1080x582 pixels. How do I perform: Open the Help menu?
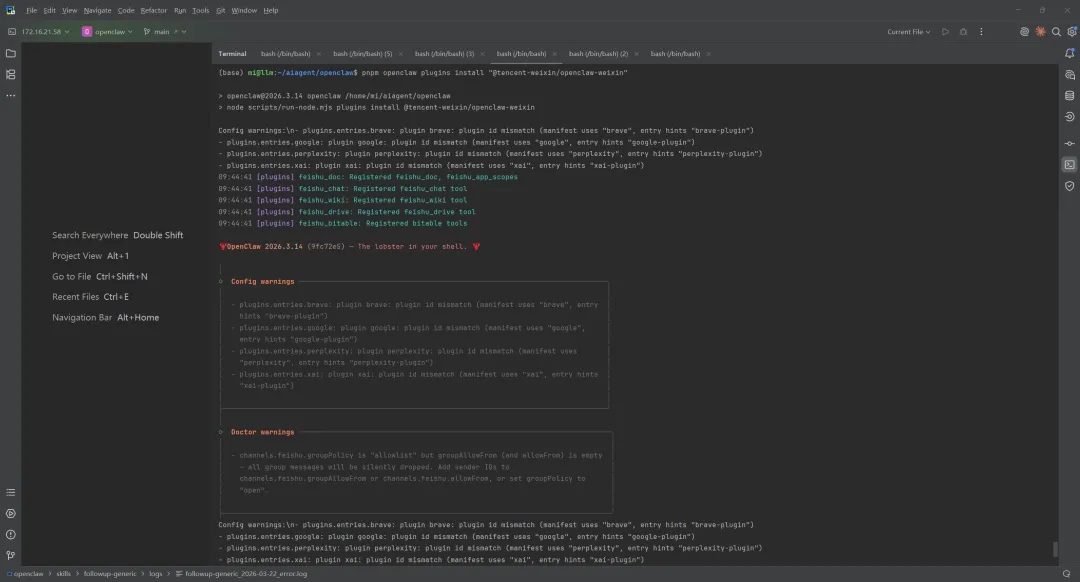[271, 10]
